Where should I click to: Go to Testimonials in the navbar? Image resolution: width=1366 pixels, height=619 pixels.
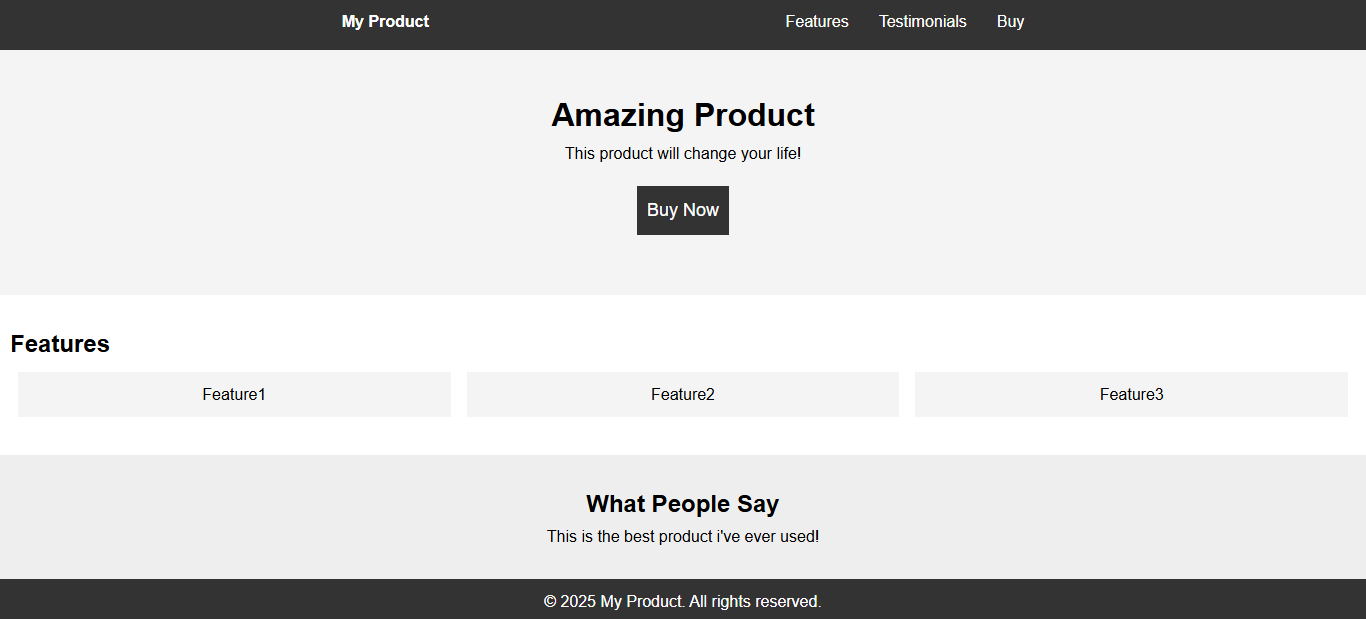[x=922, y=22]
